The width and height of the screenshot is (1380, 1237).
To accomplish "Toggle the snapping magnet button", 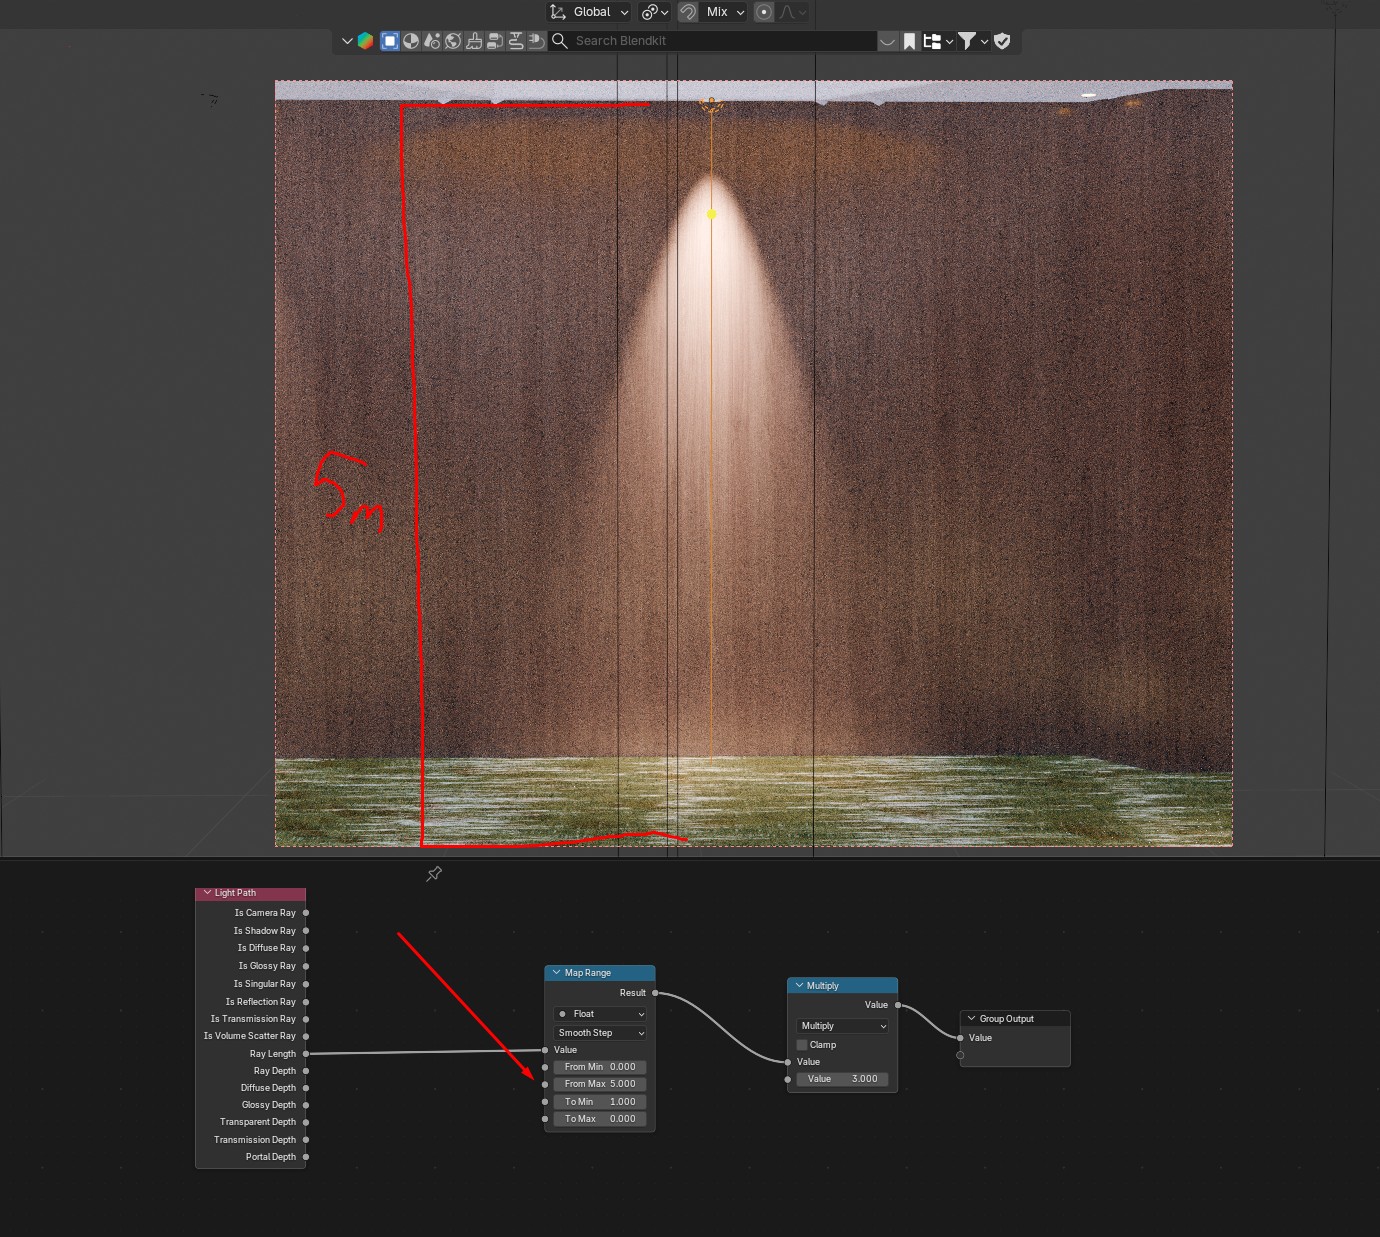I will pyautogui.click(x=688, y=12).
